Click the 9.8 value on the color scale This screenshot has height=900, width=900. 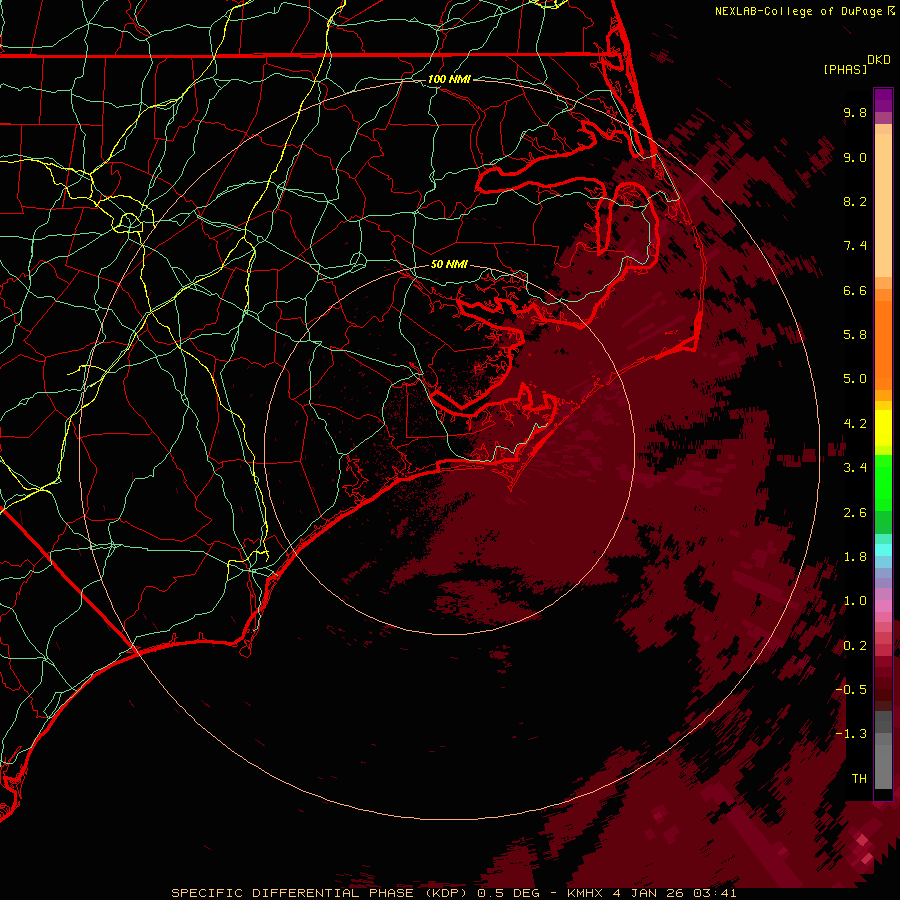click(x=855, y=112)
